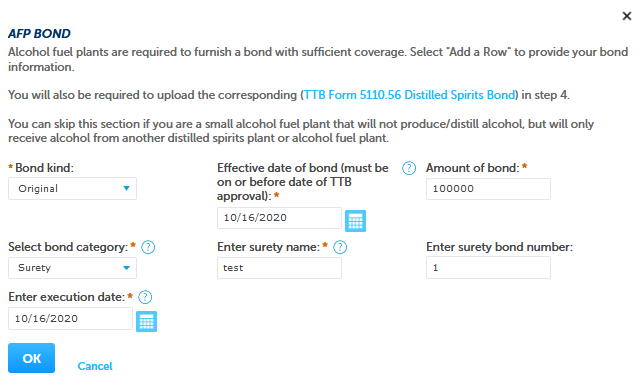This screenshot has width=642, height=385.
Task: Click the 'Bond kind:' label text
Action: (x=44, y=168)
